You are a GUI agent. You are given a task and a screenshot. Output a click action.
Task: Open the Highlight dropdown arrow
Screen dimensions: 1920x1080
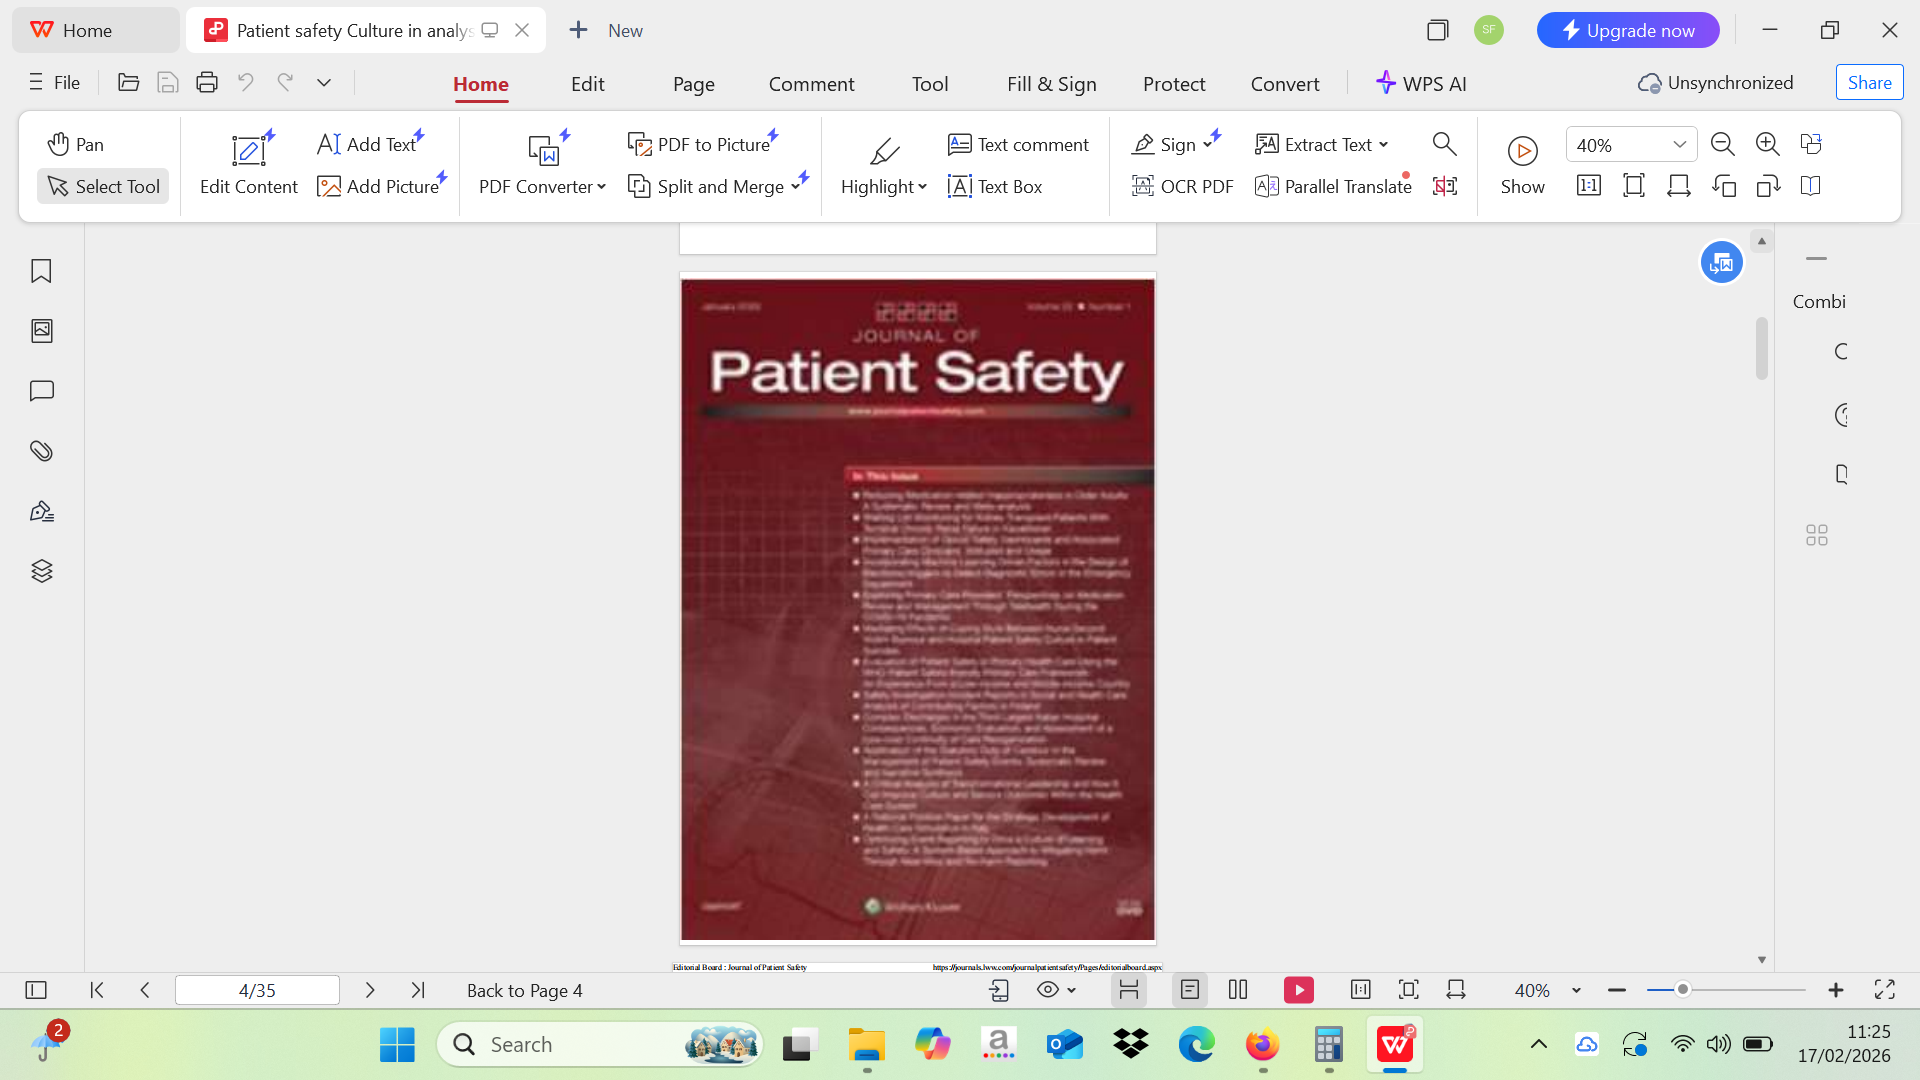tap(922, 187)
